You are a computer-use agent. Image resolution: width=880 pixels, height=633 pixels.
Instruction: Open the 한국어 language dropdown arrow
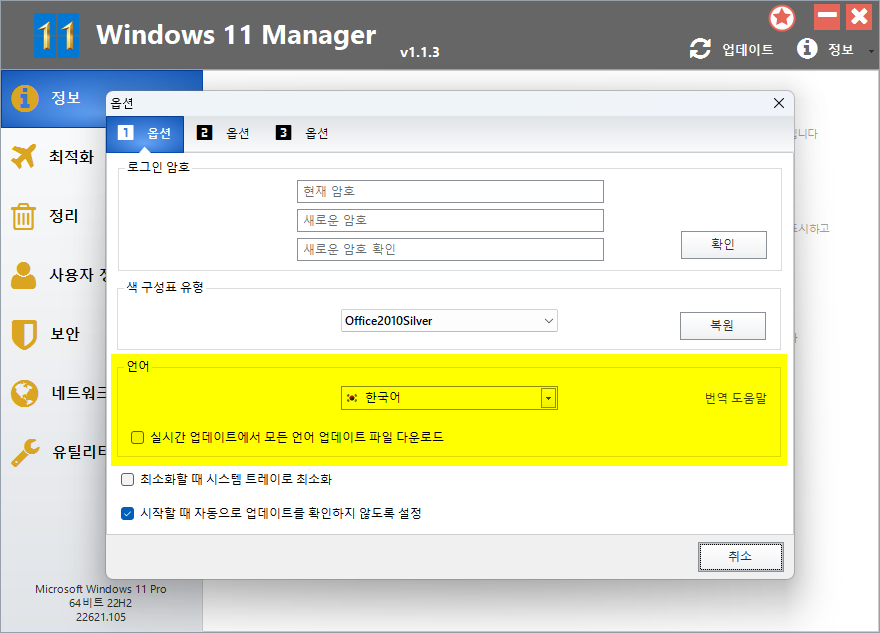click(x=548, y=398)
